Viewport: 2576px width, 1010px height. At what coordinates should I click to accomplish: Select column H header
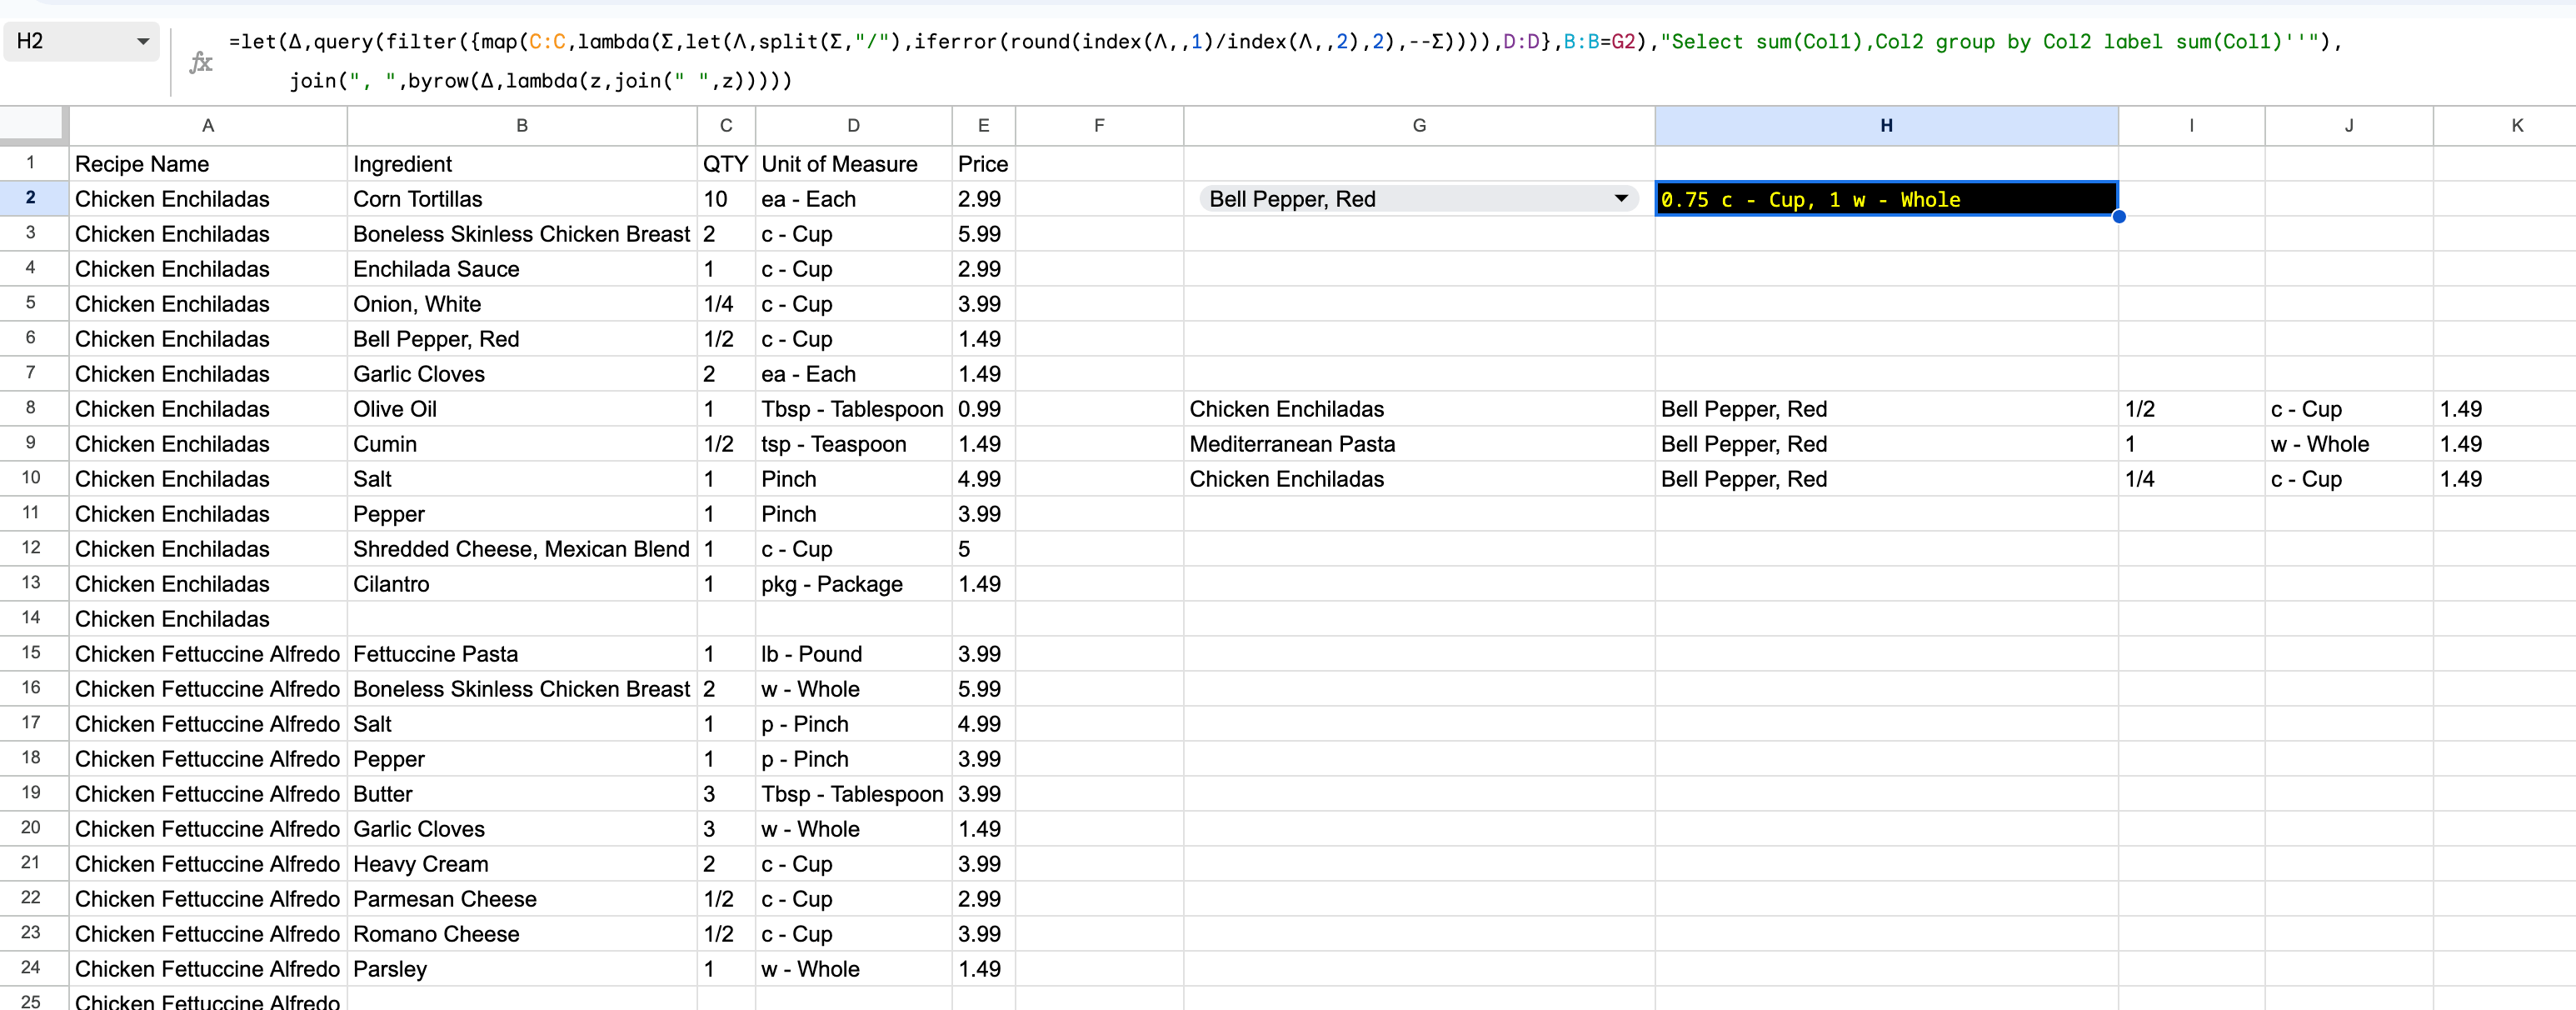(1885, 126)
